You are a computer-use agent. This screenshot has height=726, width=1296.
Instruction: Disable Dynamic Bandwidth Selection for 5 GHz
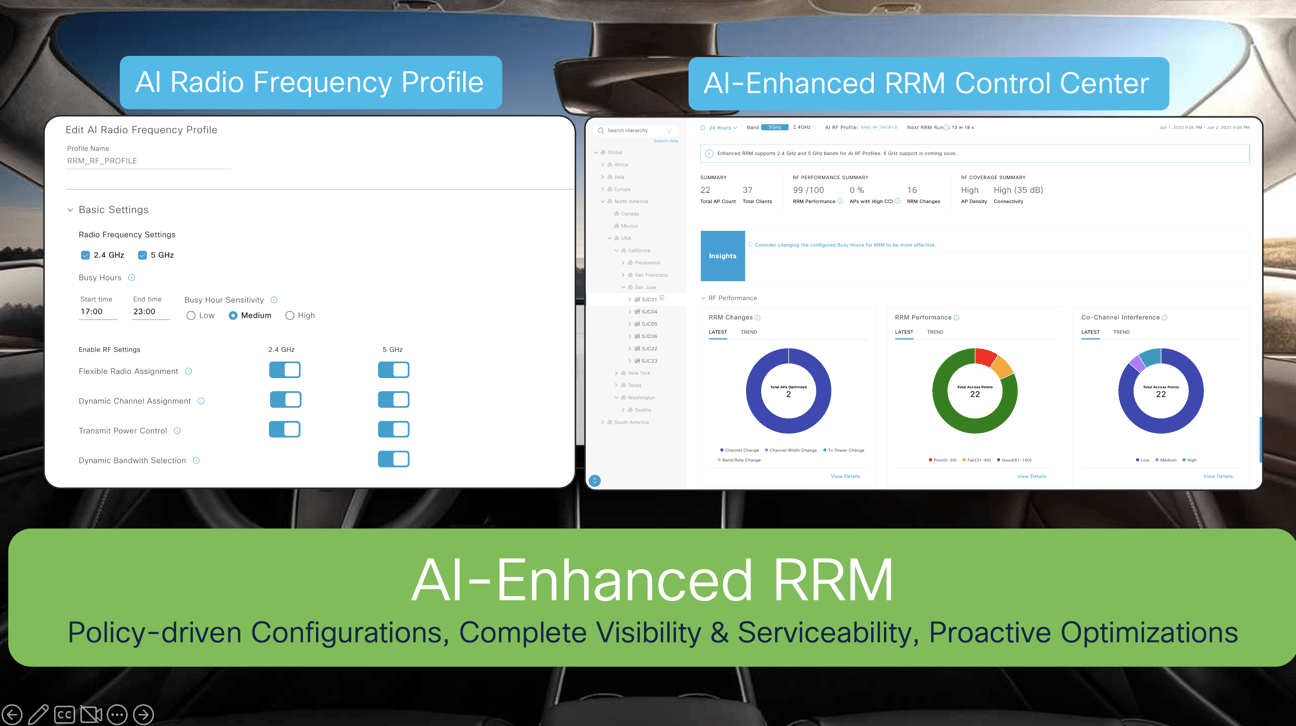[395, 458]
